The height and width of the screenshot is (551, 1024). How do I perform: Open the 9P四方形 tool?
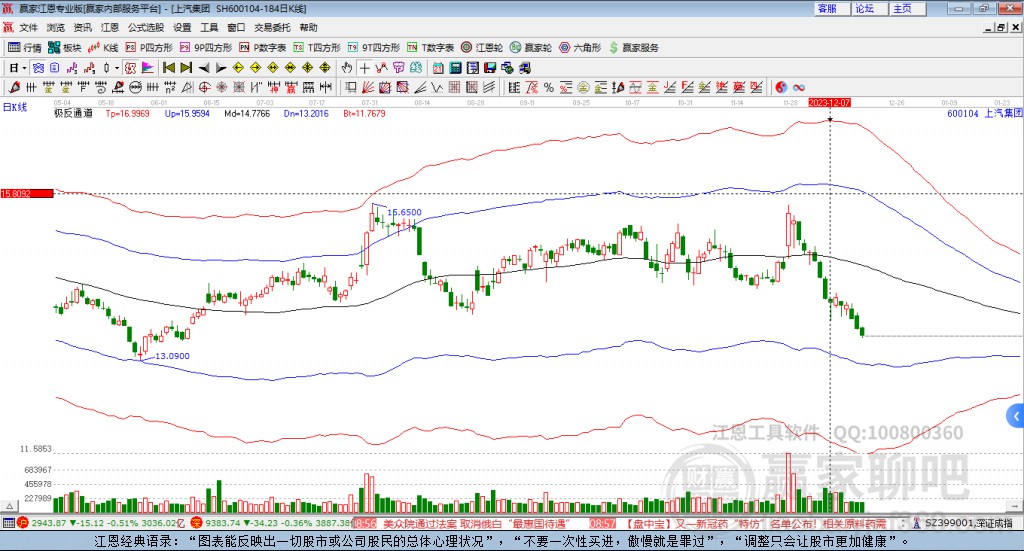(x=206, y=48)
